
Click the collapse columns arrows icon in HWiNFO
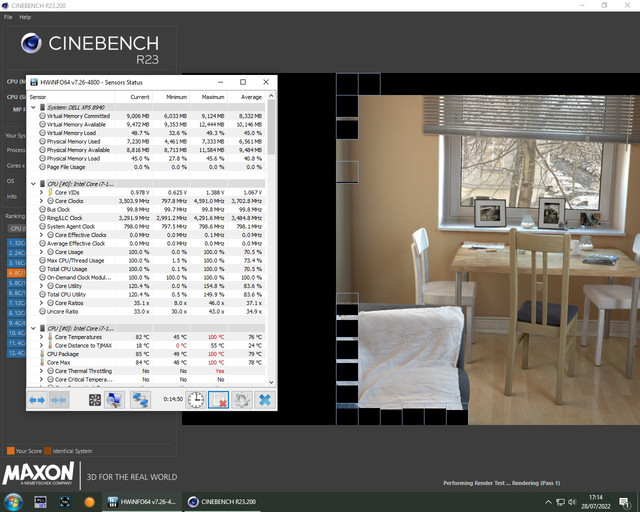(58, 400)
